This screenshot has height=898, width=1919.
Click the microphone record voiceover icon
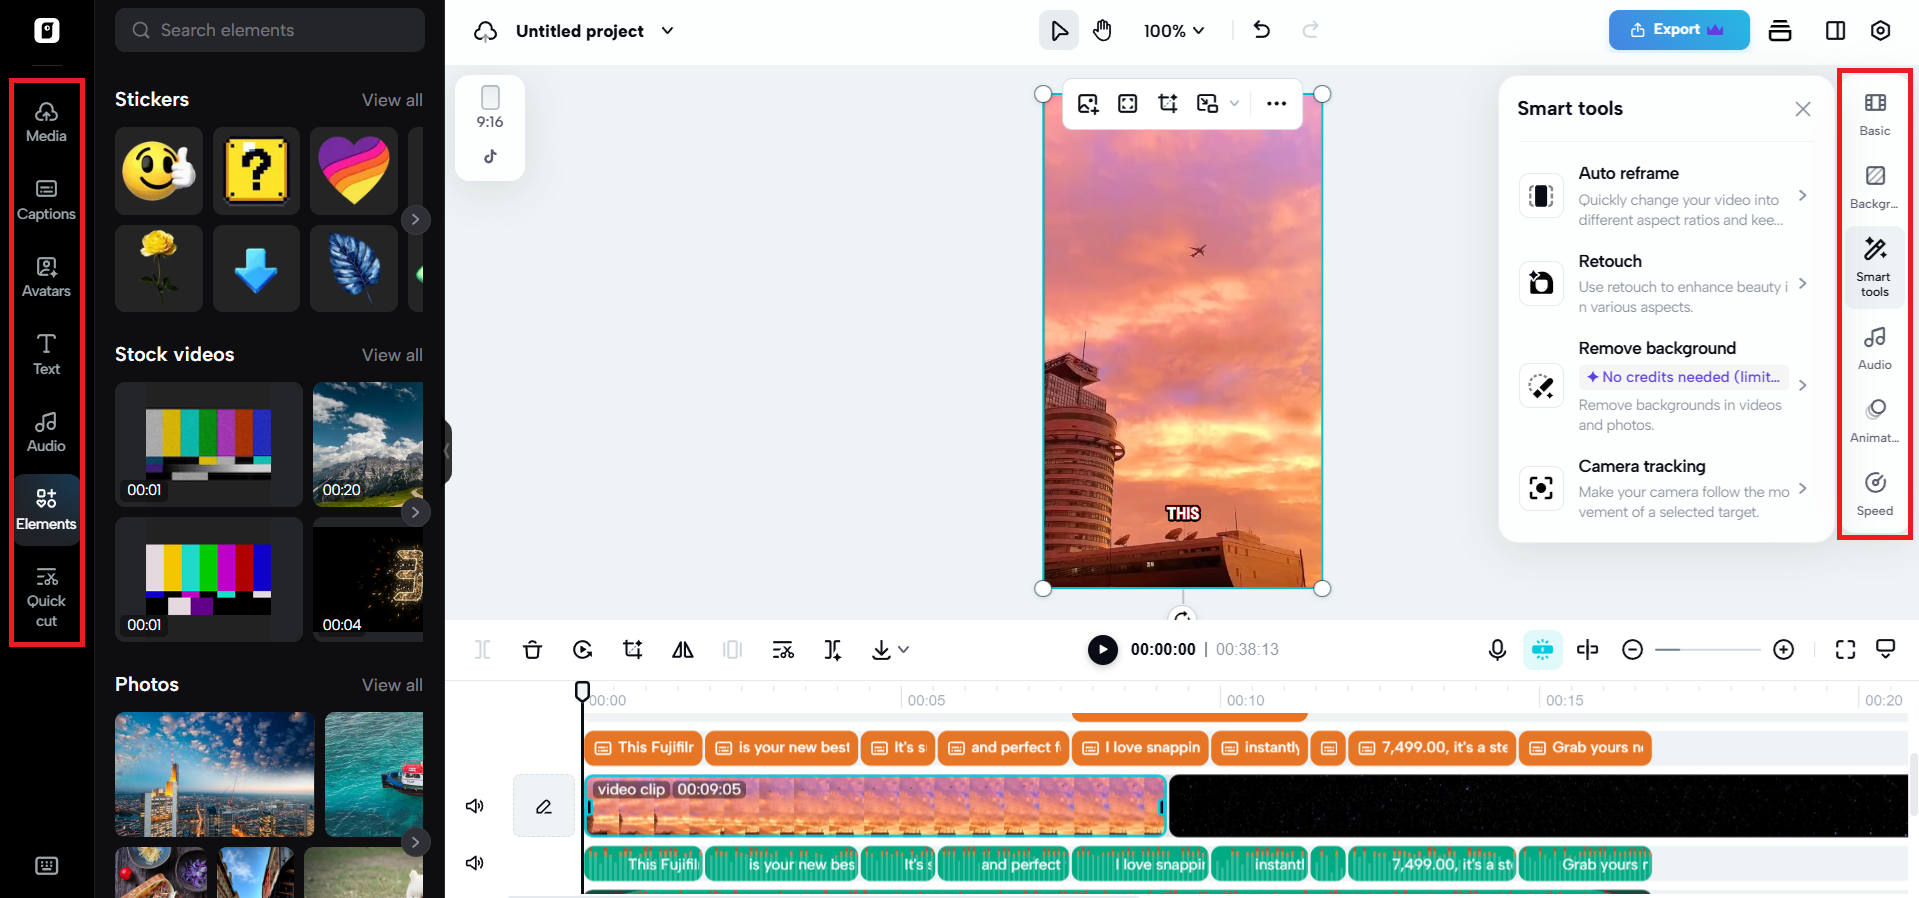pos(1497,650)
